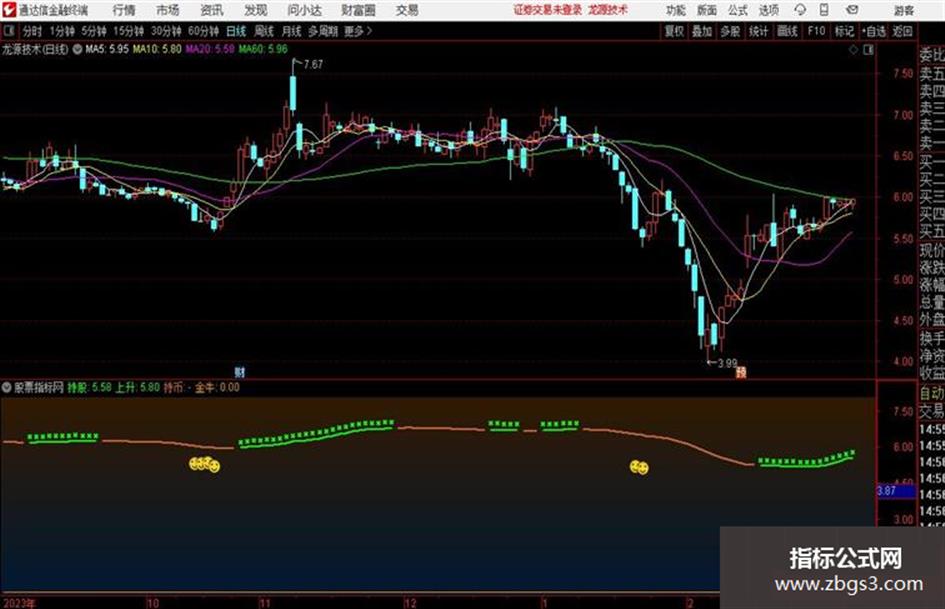Switch to 5分钟 period tab
The height and width of the screenshot is (609, 945).
click(94, 31)
